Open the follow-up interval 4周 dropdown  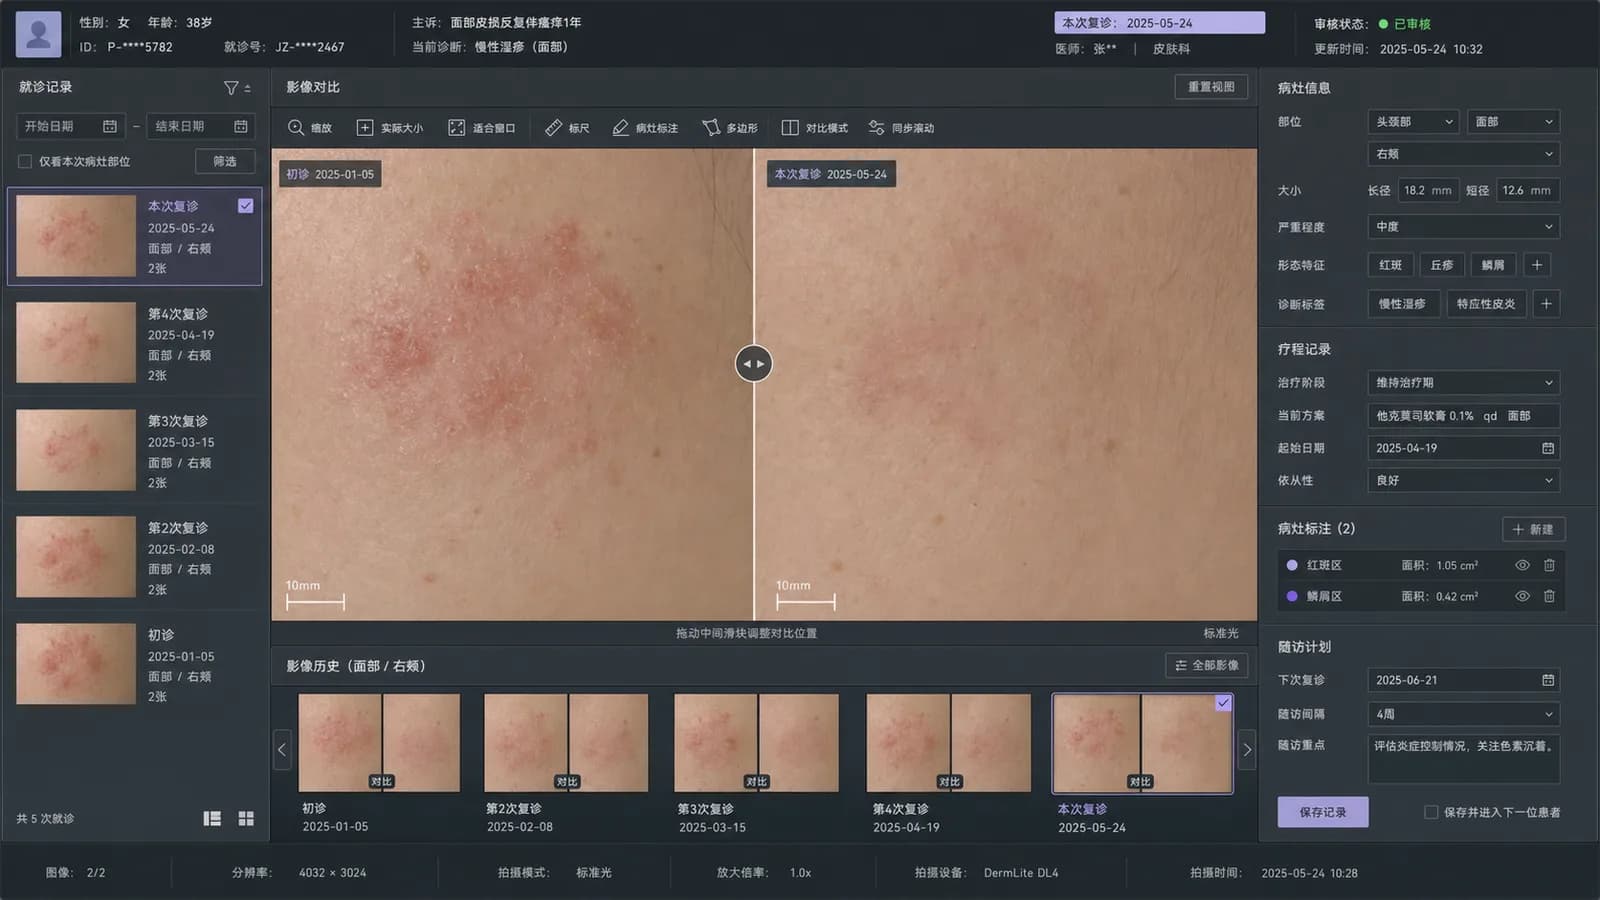(x=1464, y=714)
